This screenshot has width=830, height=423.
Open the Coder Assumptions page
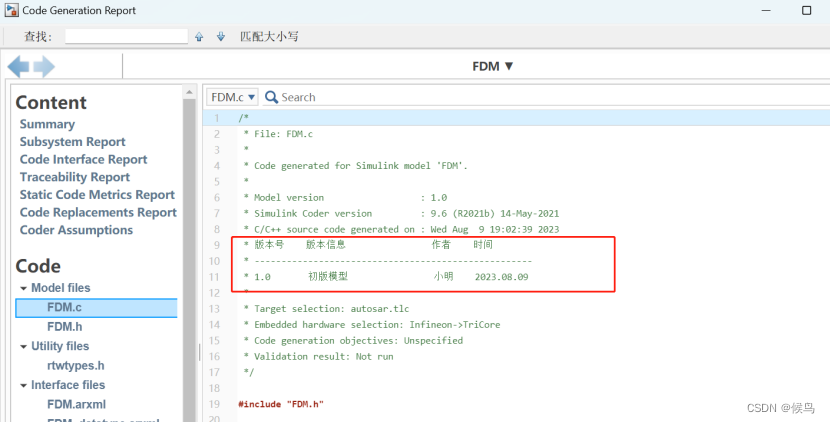tap(76, 230)
